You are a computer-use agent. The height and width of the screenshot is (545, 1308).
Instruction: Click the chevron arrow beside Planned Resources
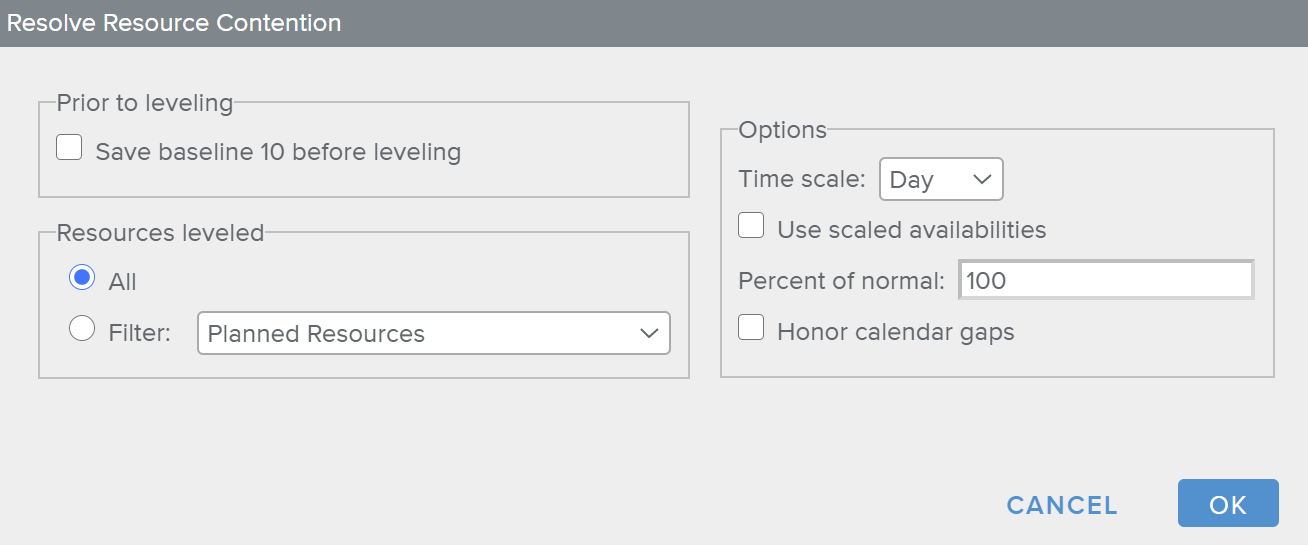[x=649, y=334]
